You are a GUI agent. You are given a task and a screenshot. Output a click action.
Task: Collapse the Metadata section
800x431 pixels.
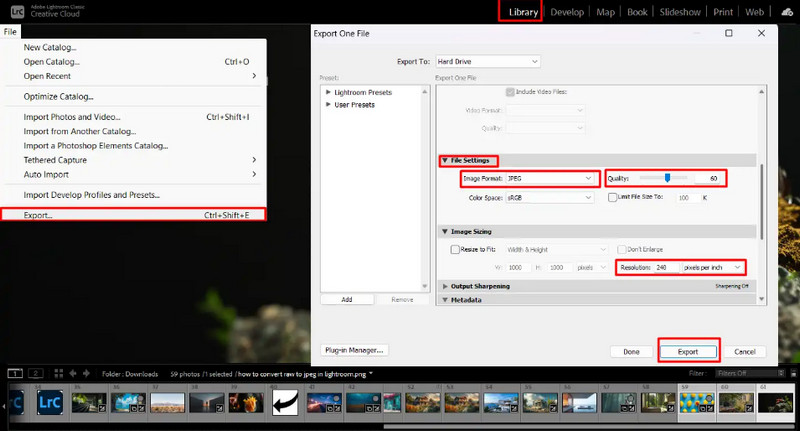(x=445, y=300)
